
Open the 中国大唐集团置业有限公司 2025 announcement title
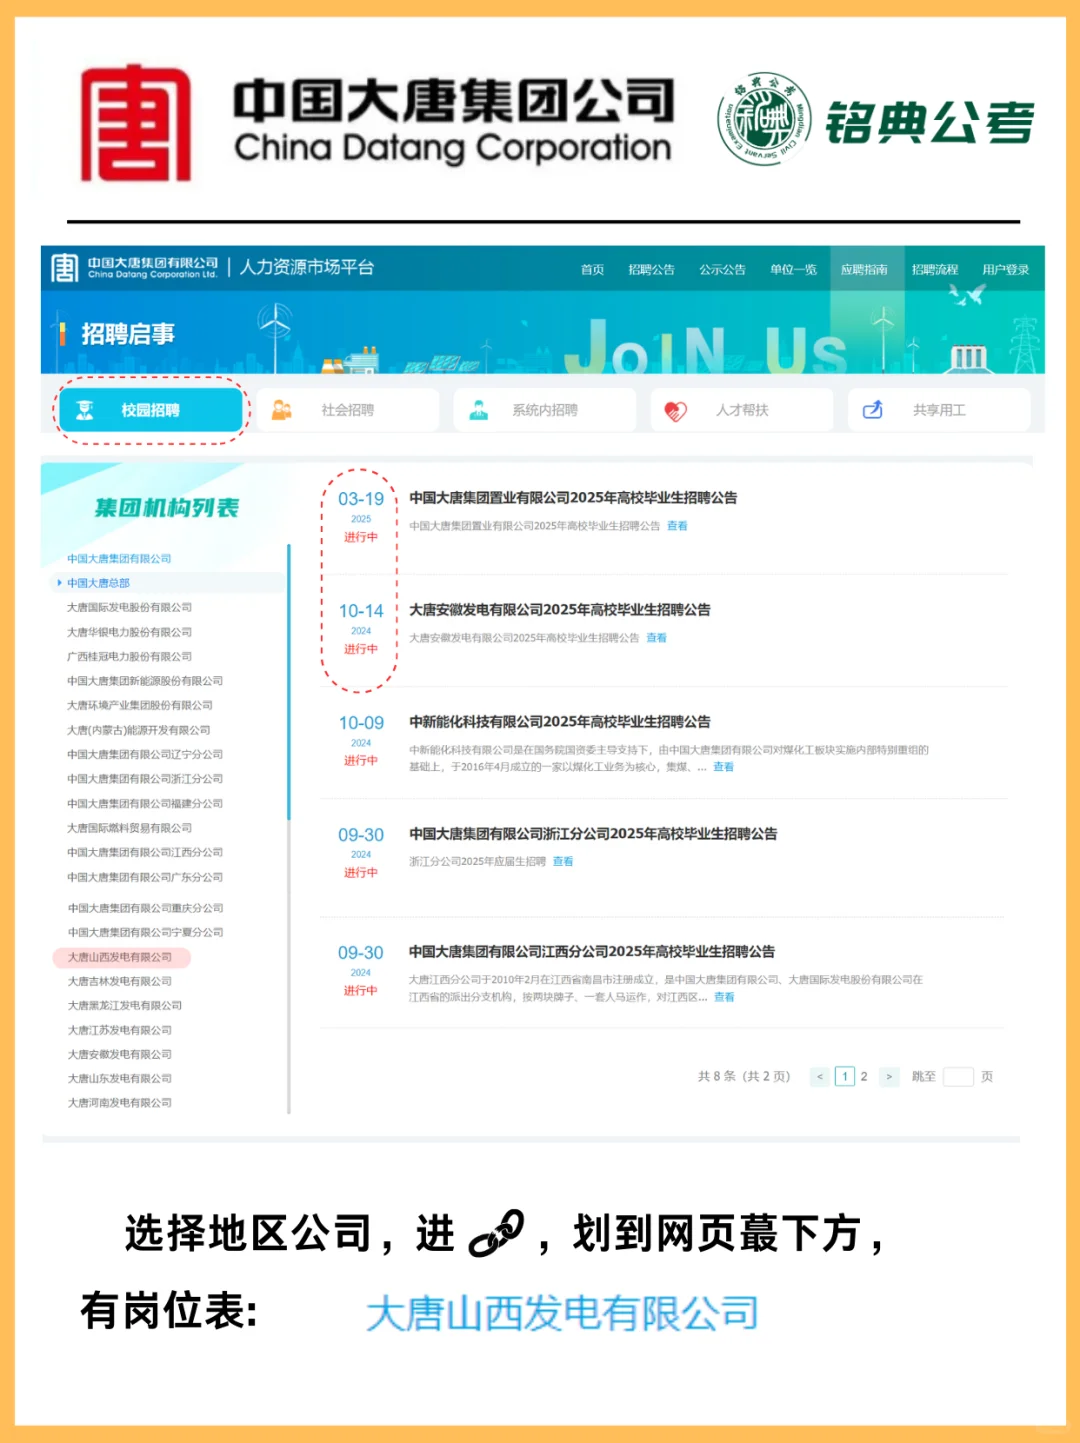(x=573, y=498)
